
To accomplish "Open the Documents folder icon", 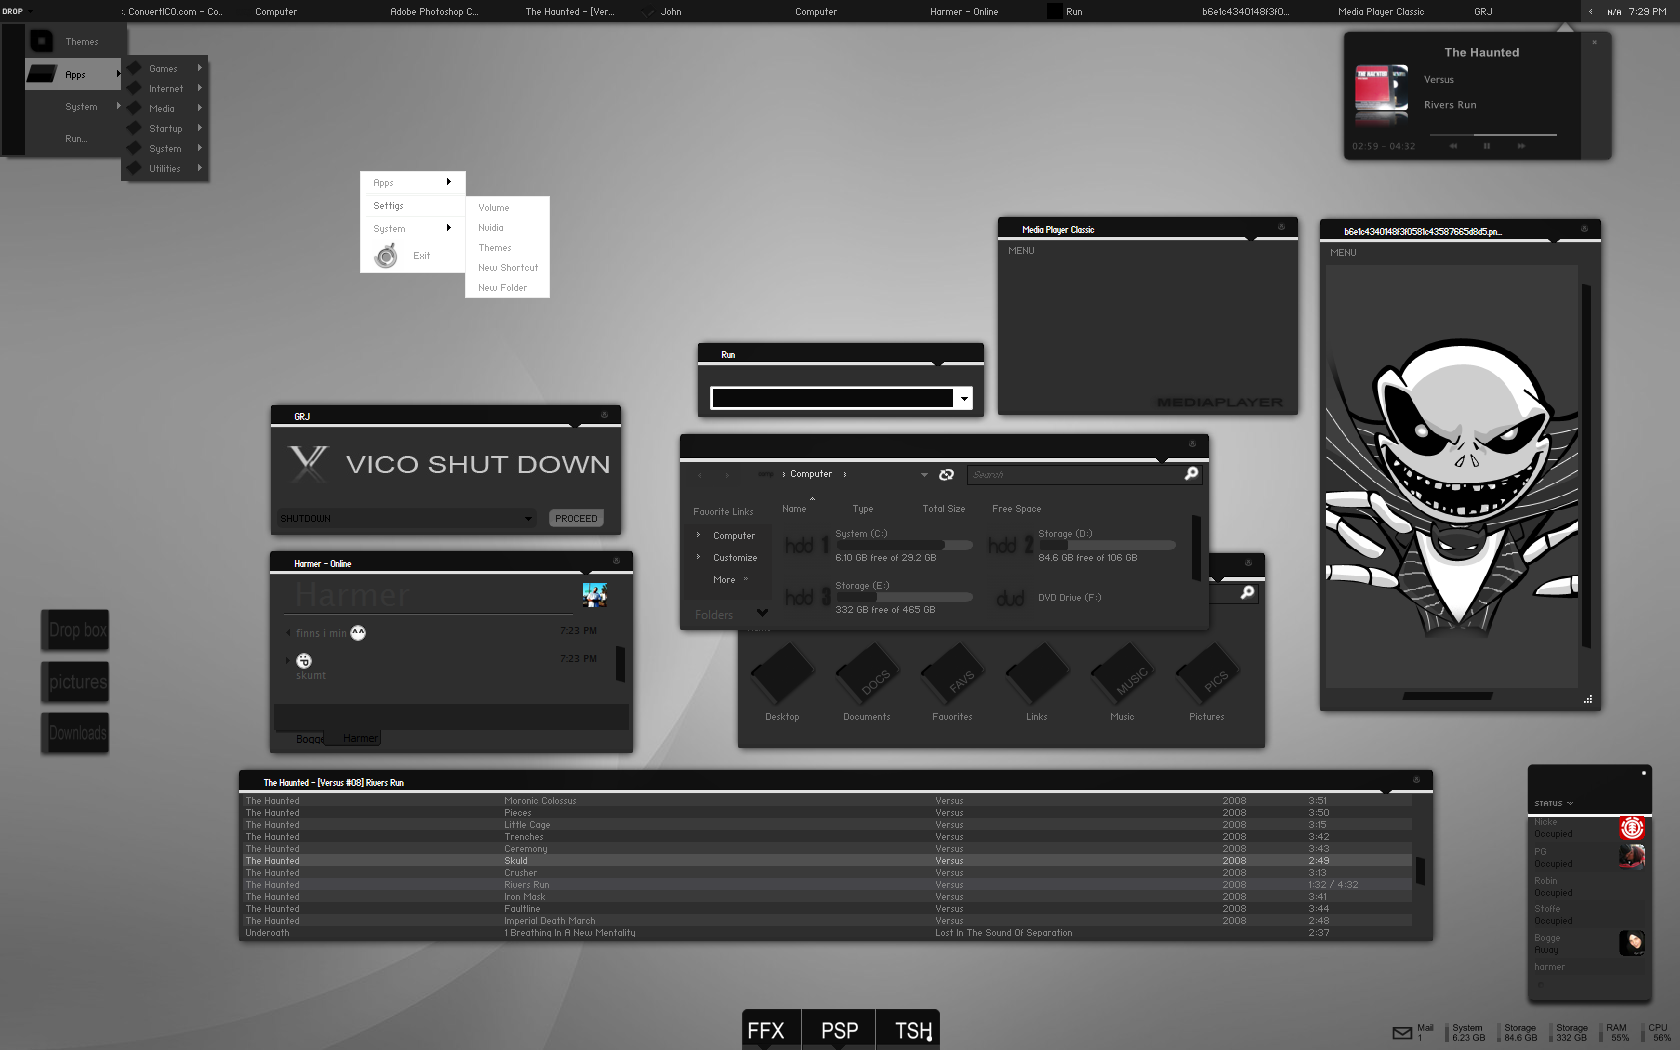I will point(867,675).
